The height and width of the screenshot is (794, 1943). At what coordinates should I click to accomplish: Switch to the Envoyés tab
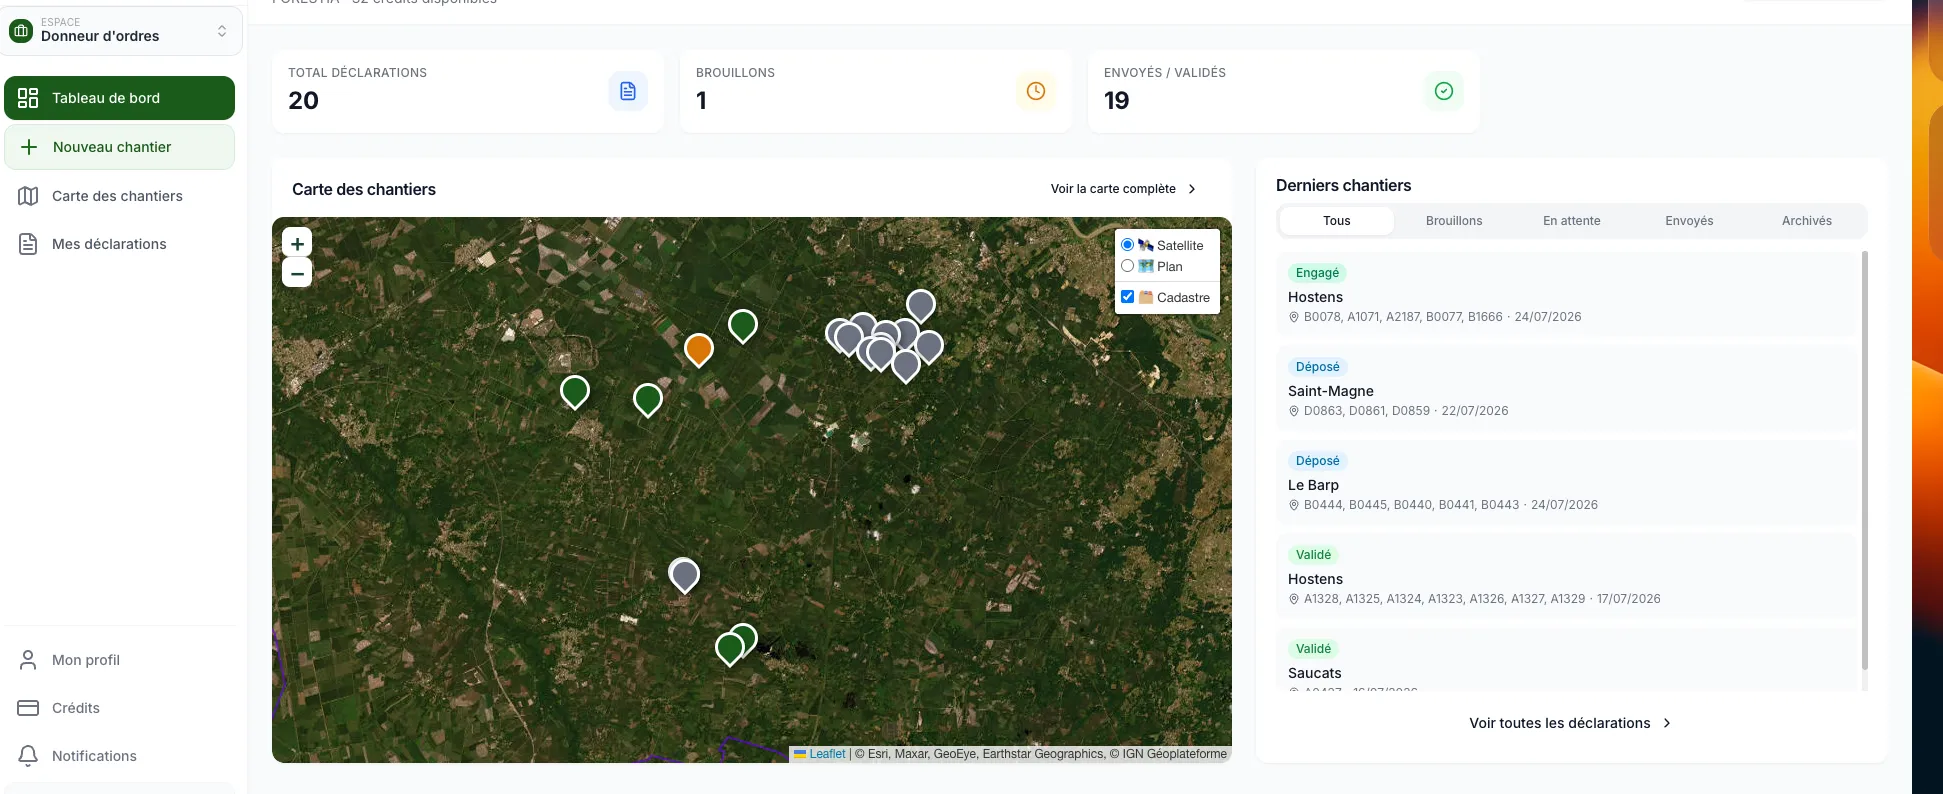[x=1689, y=221]
